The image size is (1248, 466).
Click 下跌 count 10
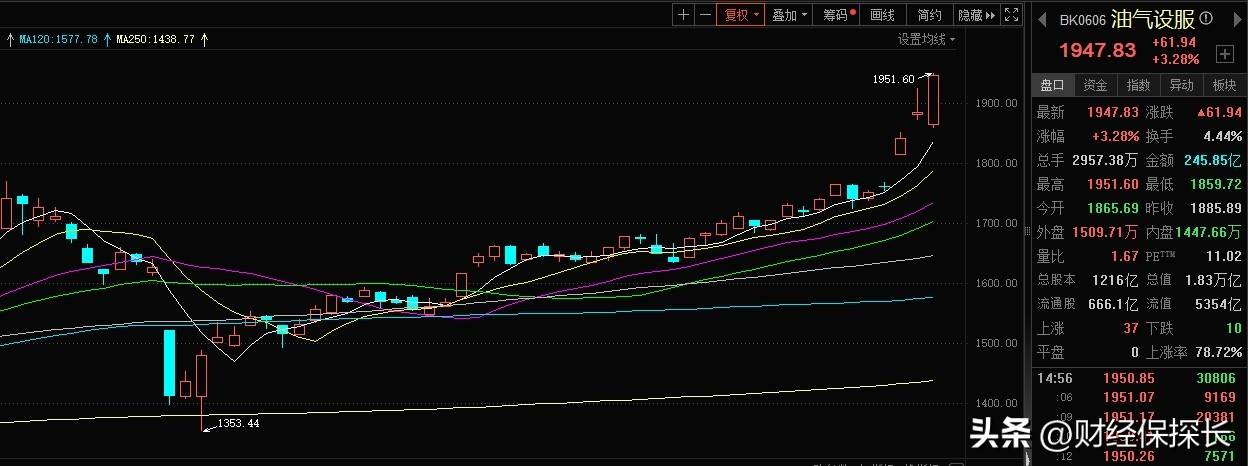tap(1233, 328)
